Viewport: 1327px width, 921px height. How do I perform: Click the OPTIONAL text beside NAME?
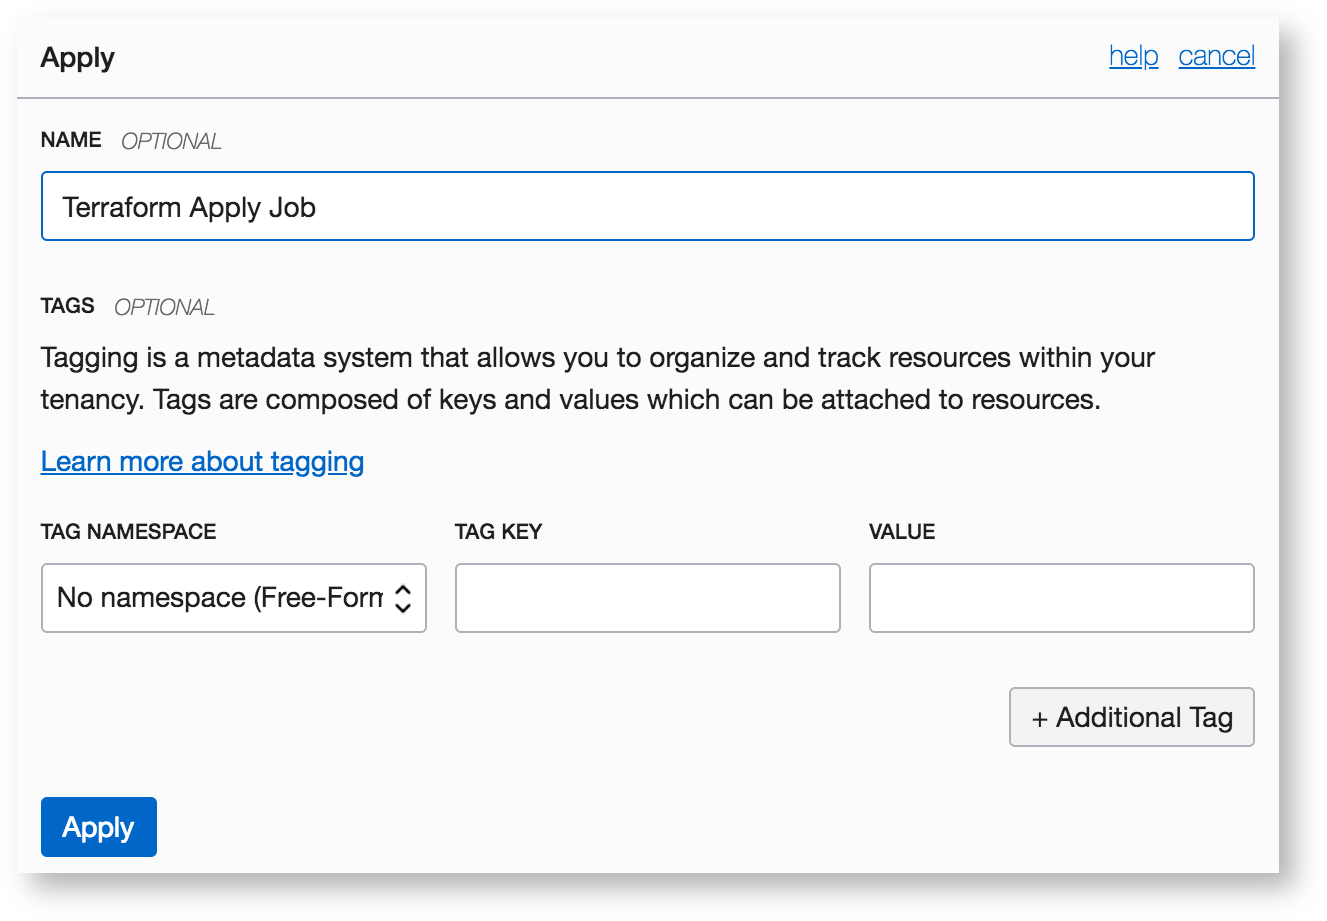tap(171, 141)
